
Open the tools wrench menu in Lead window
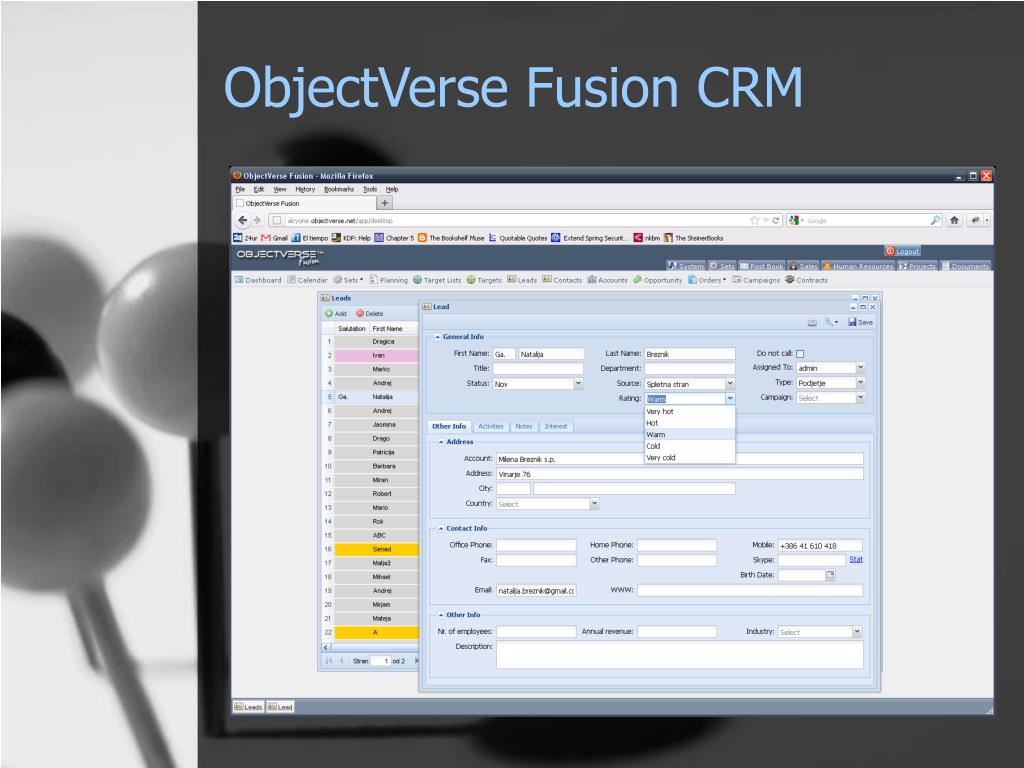[x=831, y=322]
